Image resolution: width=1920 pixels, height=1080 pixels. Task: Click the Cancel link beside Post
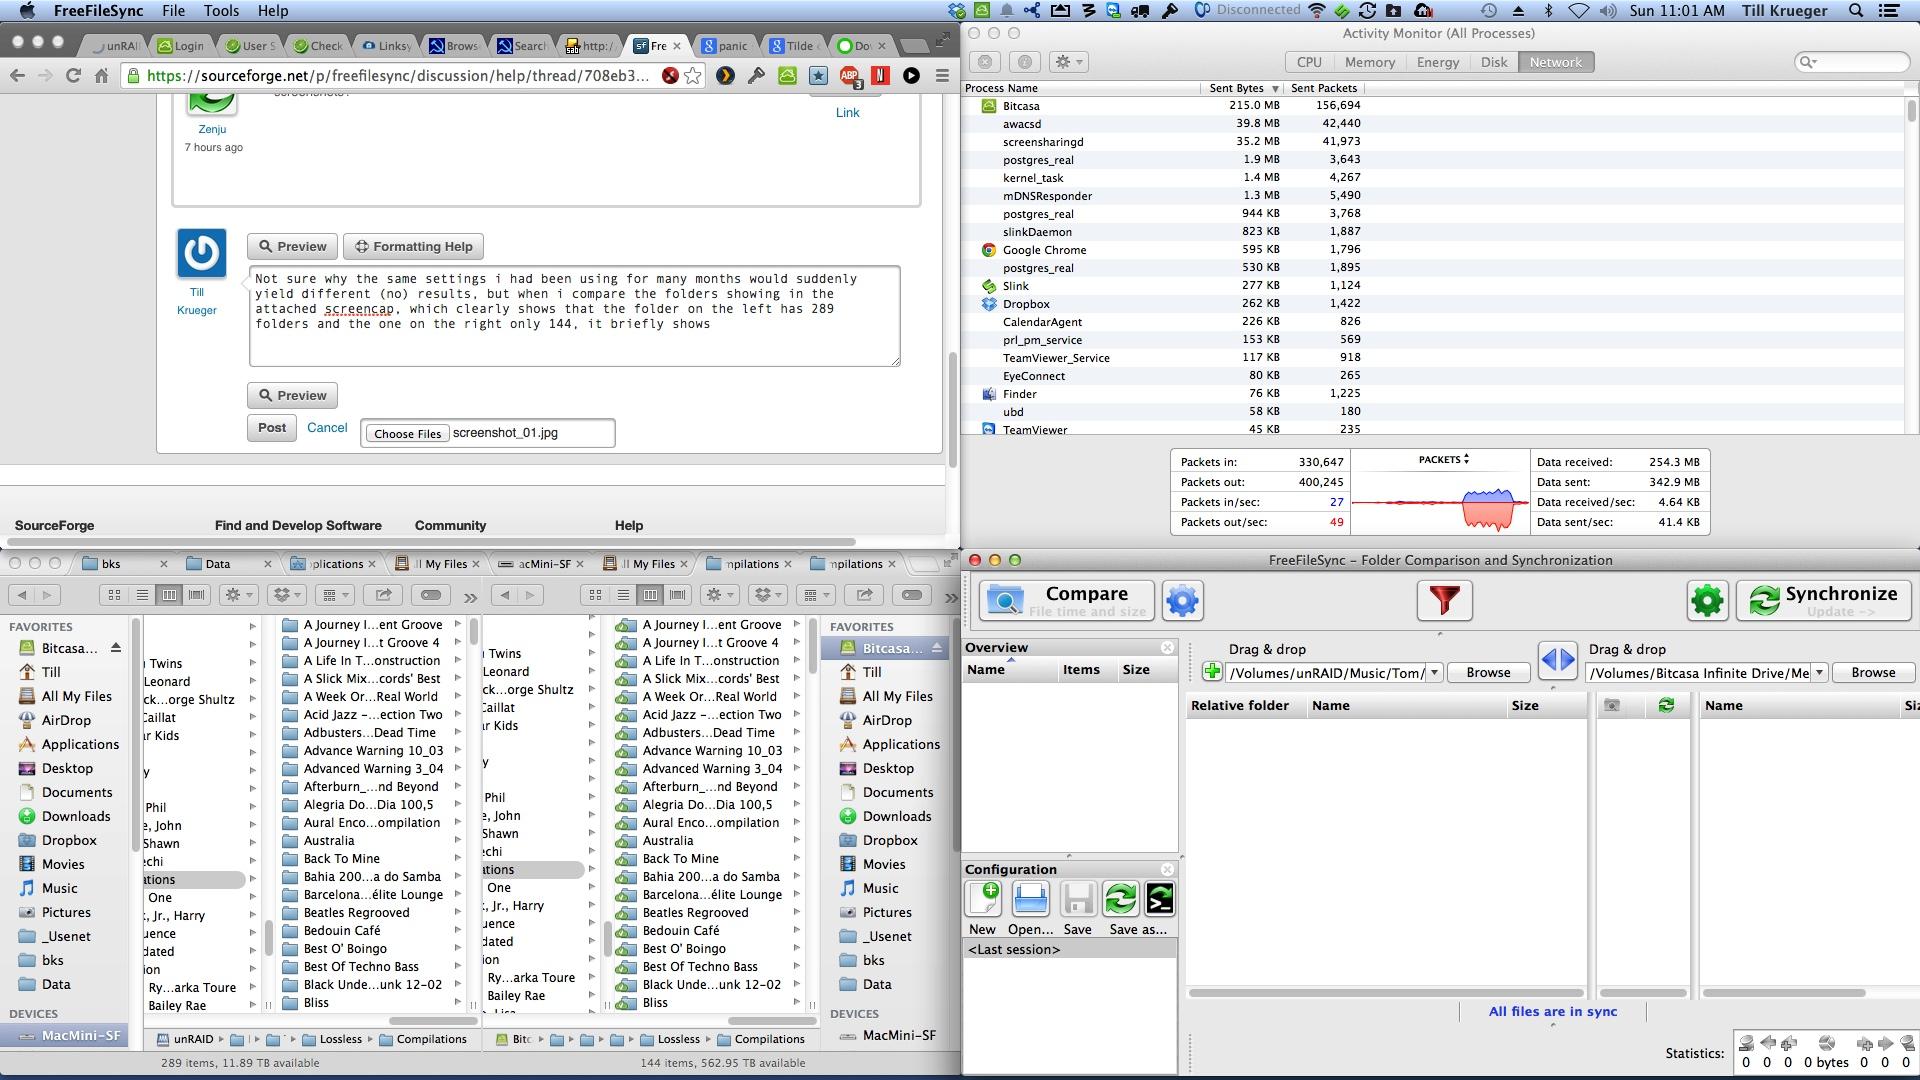pyautogui.click(x=327, y=428)
